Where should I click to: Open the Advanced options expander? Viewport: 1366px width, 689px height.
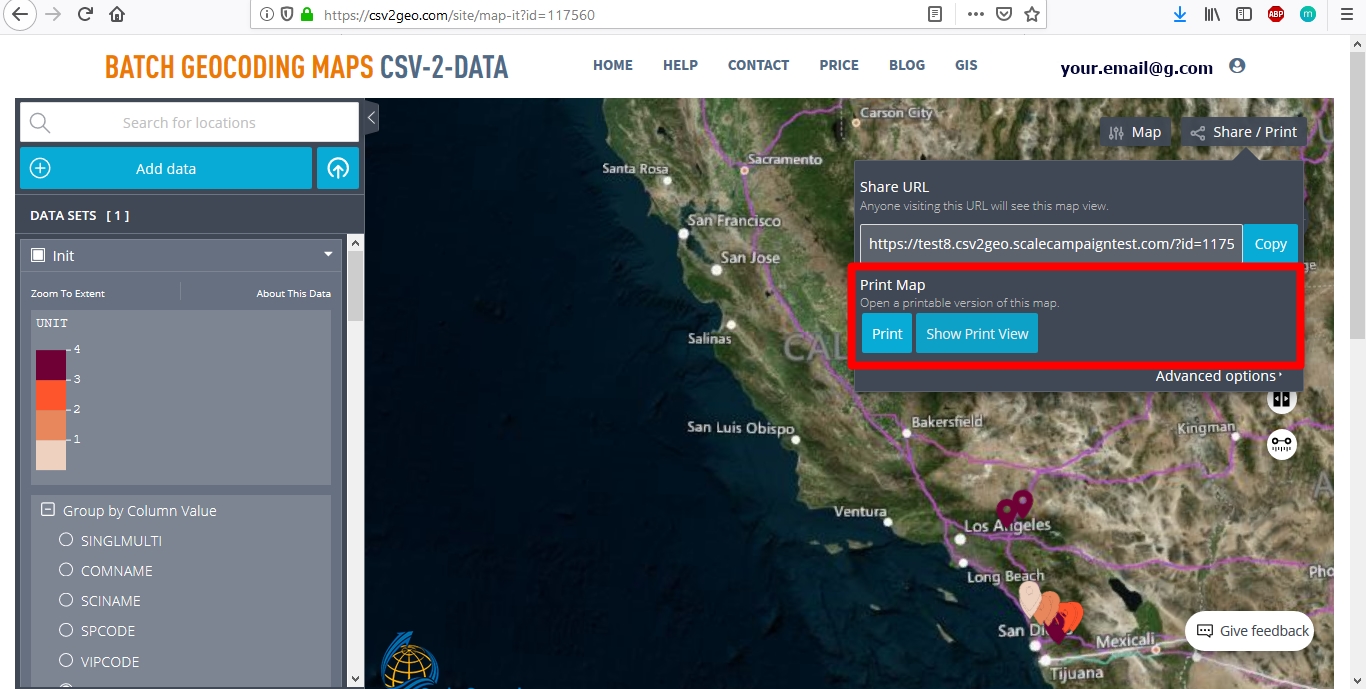click(x=1218, y=375)
